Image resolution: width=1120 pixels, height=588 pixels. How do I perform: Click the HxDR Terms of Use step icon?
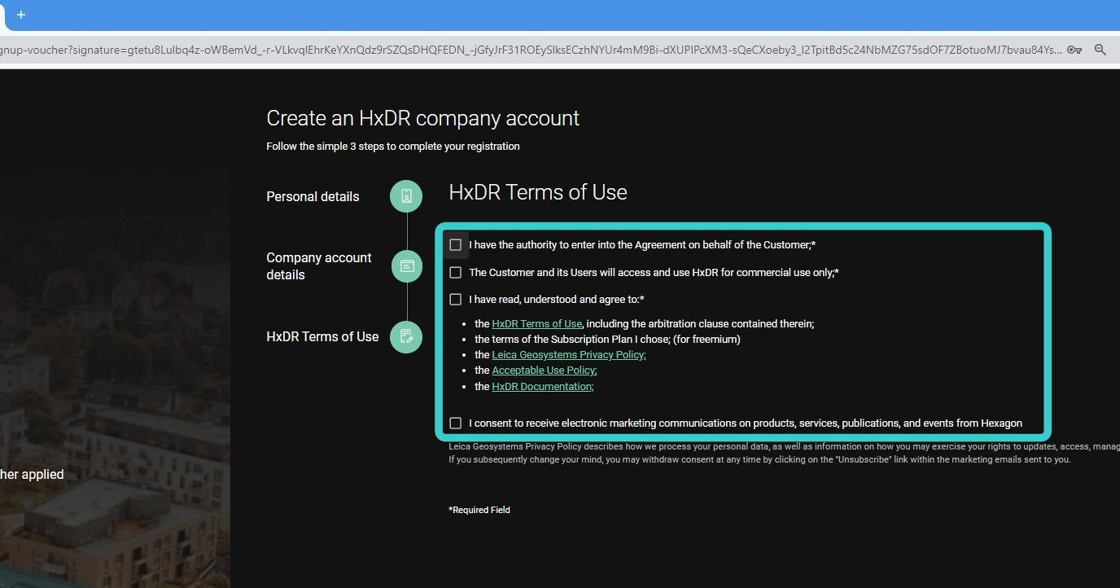point(406,337)
